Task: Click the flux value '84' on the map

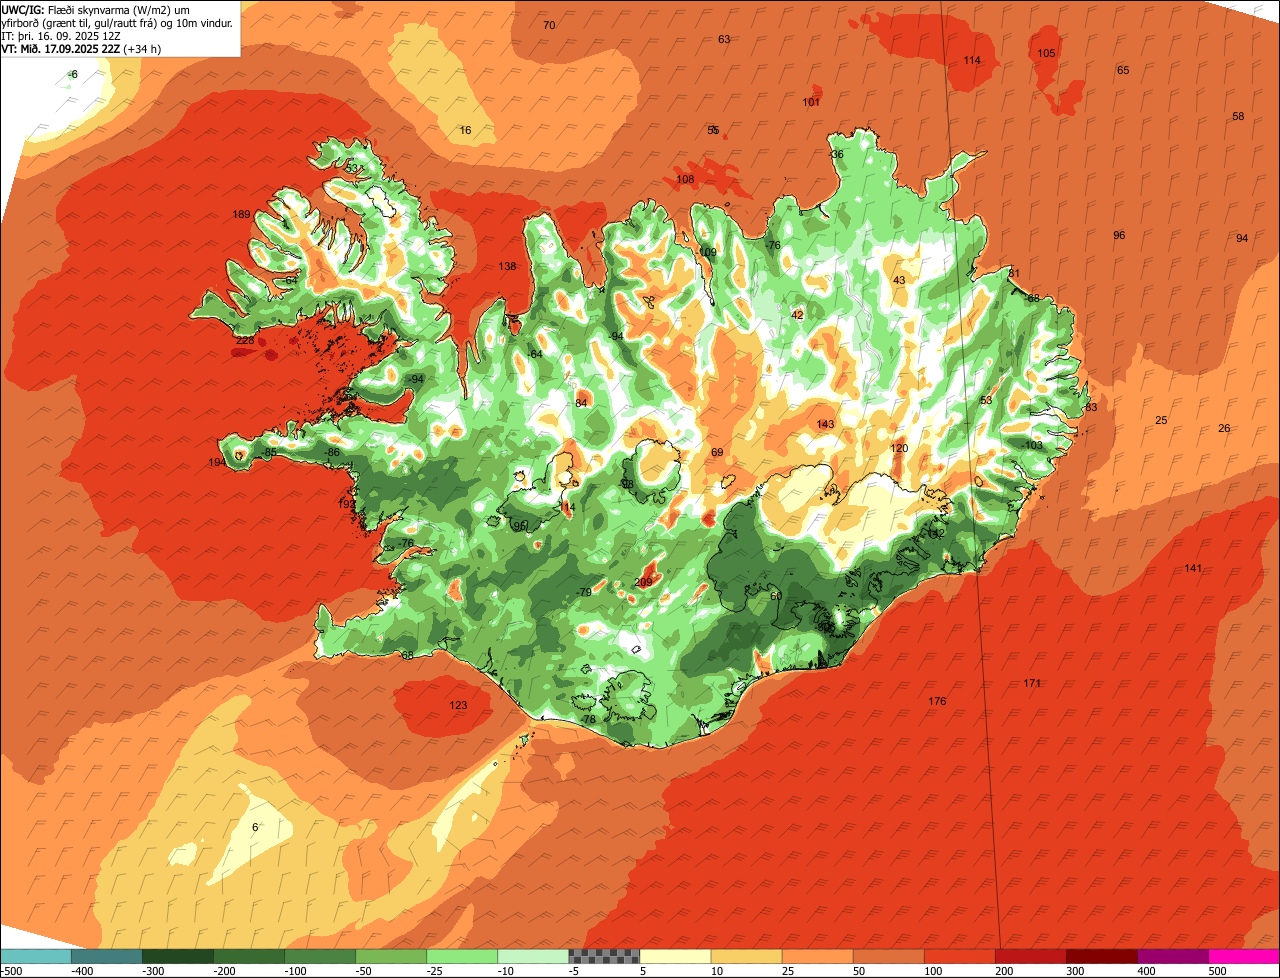Action: 581,404
